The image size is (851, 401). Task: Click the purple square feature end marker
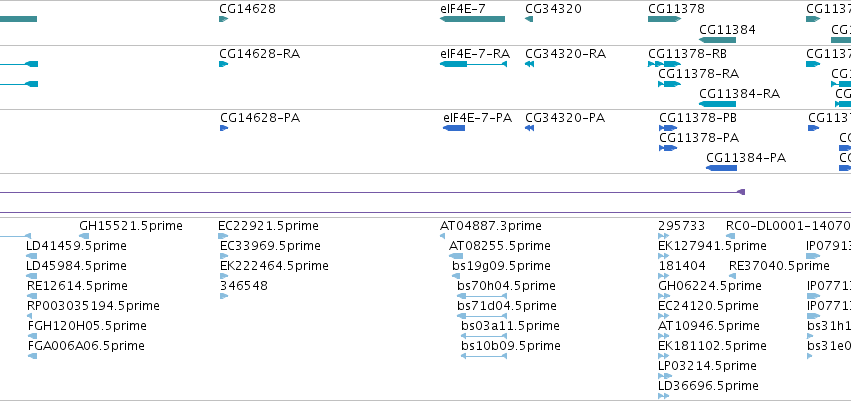tap(741, 192)
